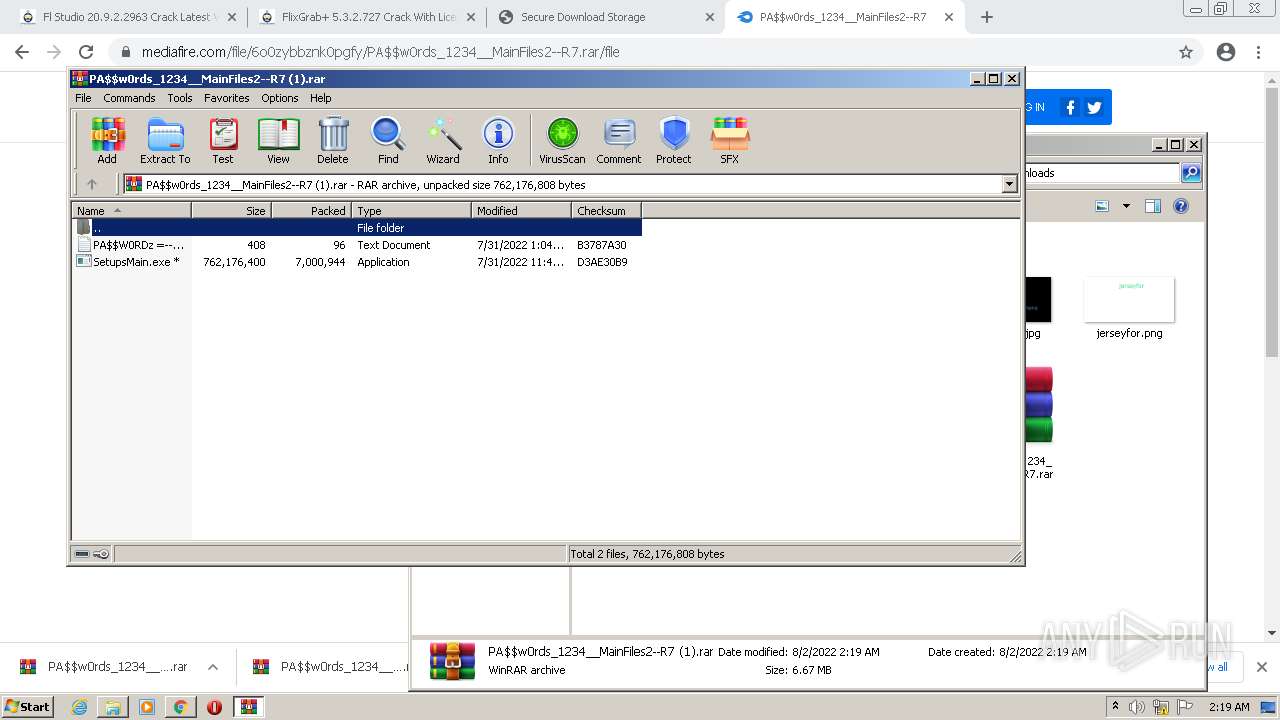
Task: Open Chrome profile avatar icon
Action: click(x=1226, y=52)
